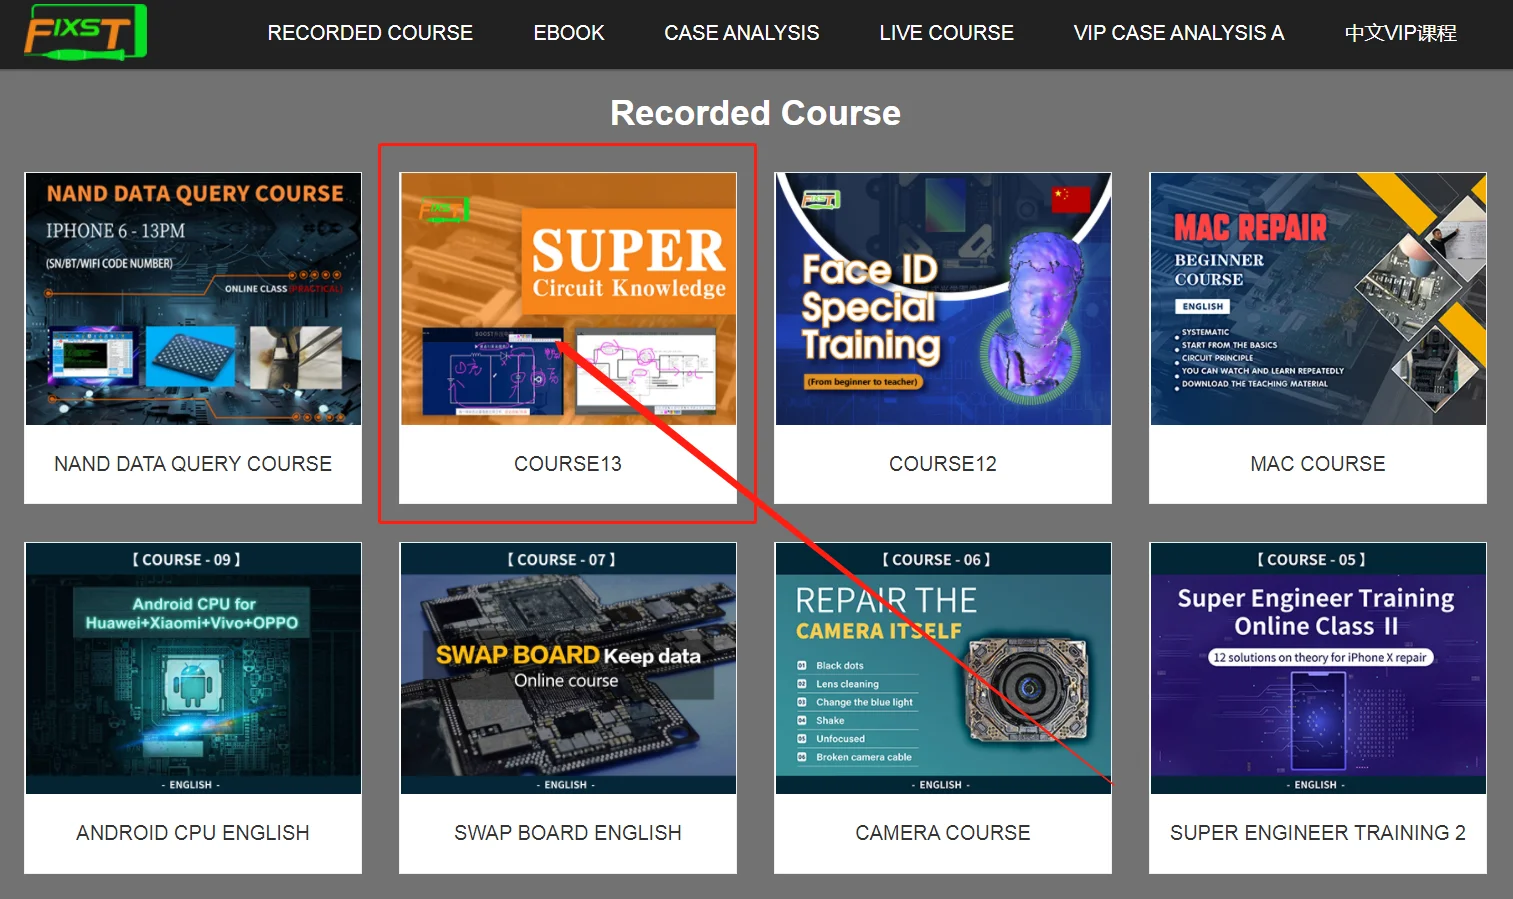Screen dimensions: 1513x899
Task: Open the Course-05 Super Engineer Training thumbnail
Action: (1318, 668)
